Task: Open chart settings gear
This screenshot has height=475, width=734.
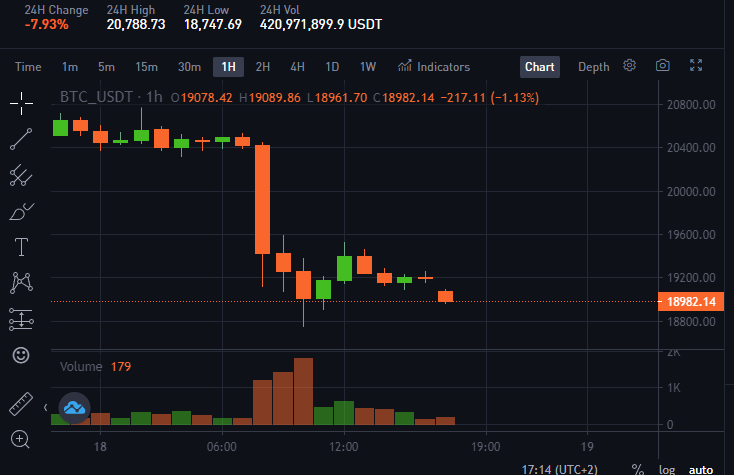Action: [630, 66]
